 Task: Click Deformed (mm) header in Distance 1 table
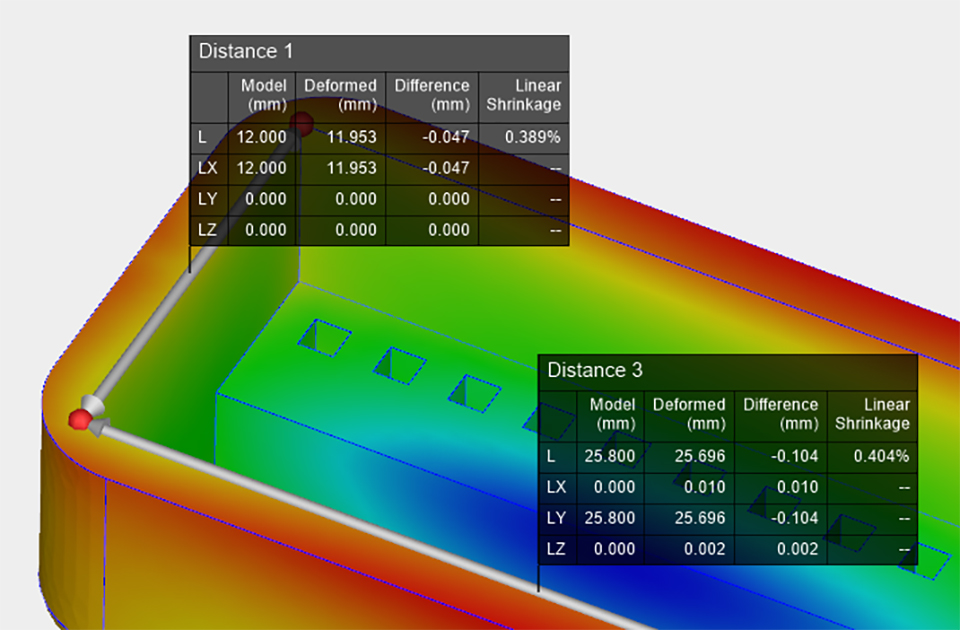point(340,95)
